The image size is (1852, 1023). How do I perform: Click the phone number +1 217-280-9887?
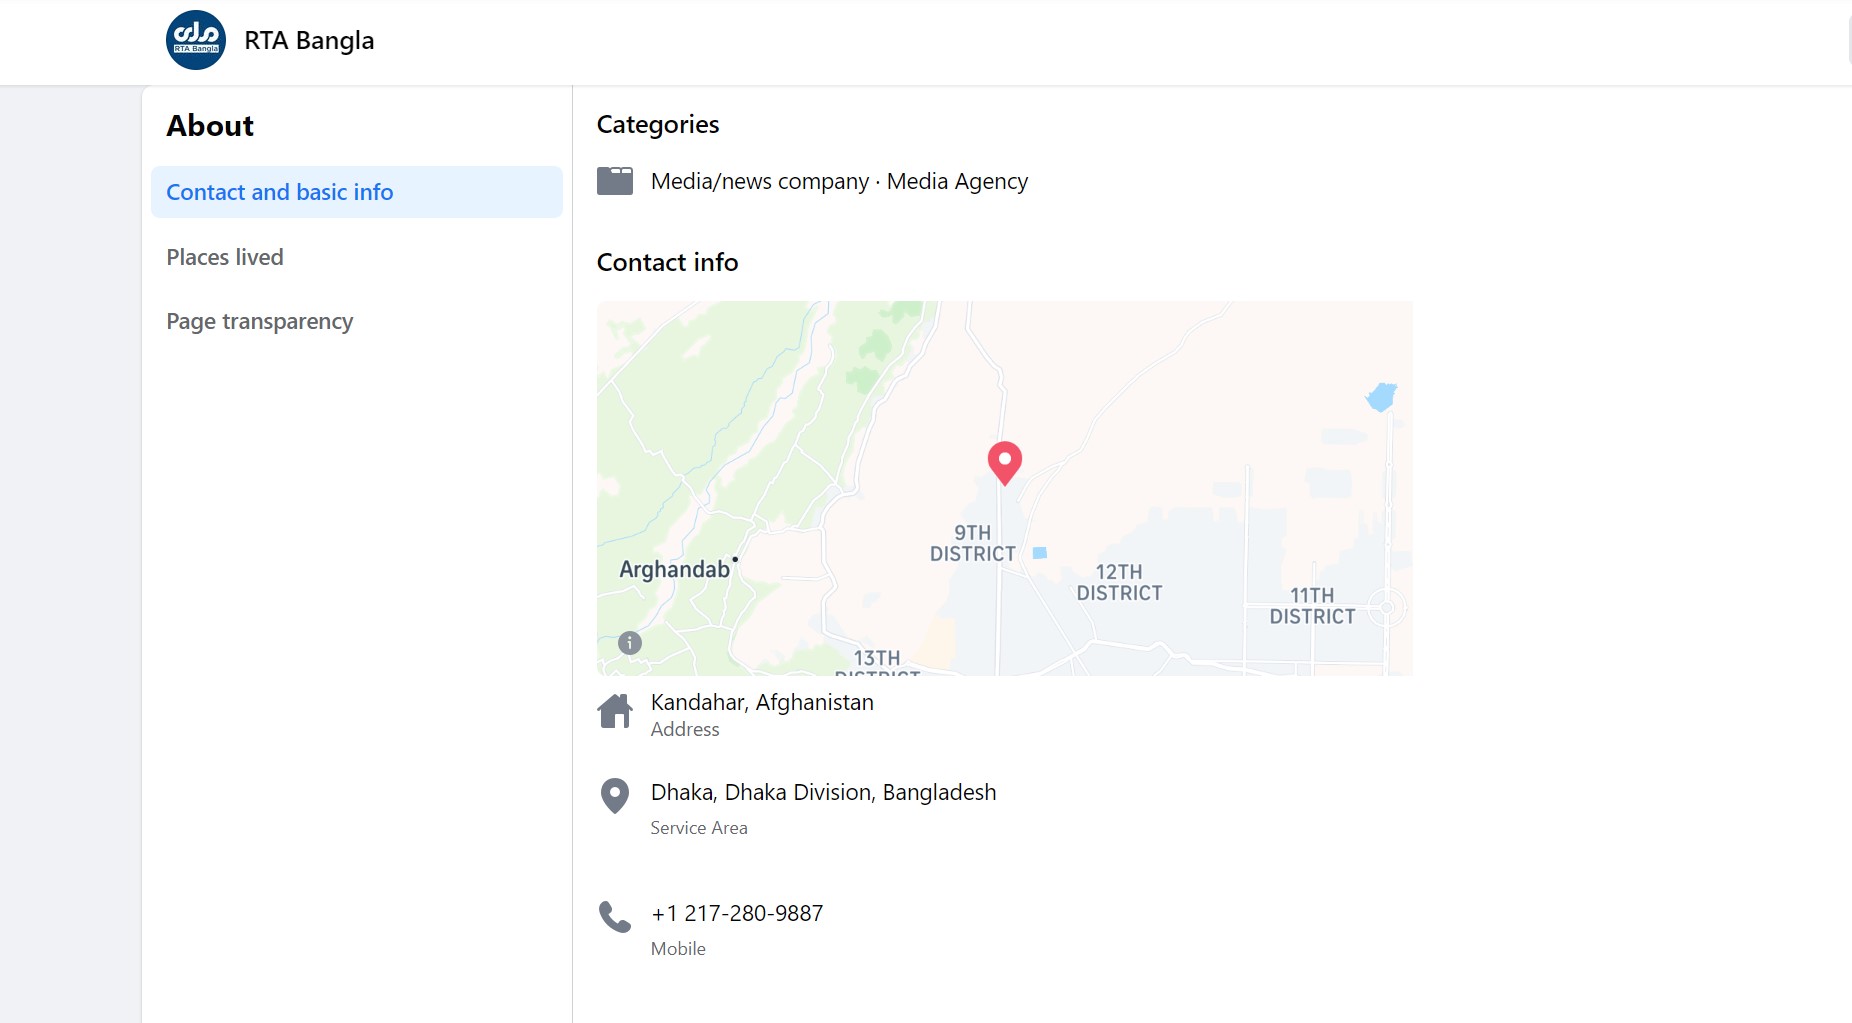737,913
